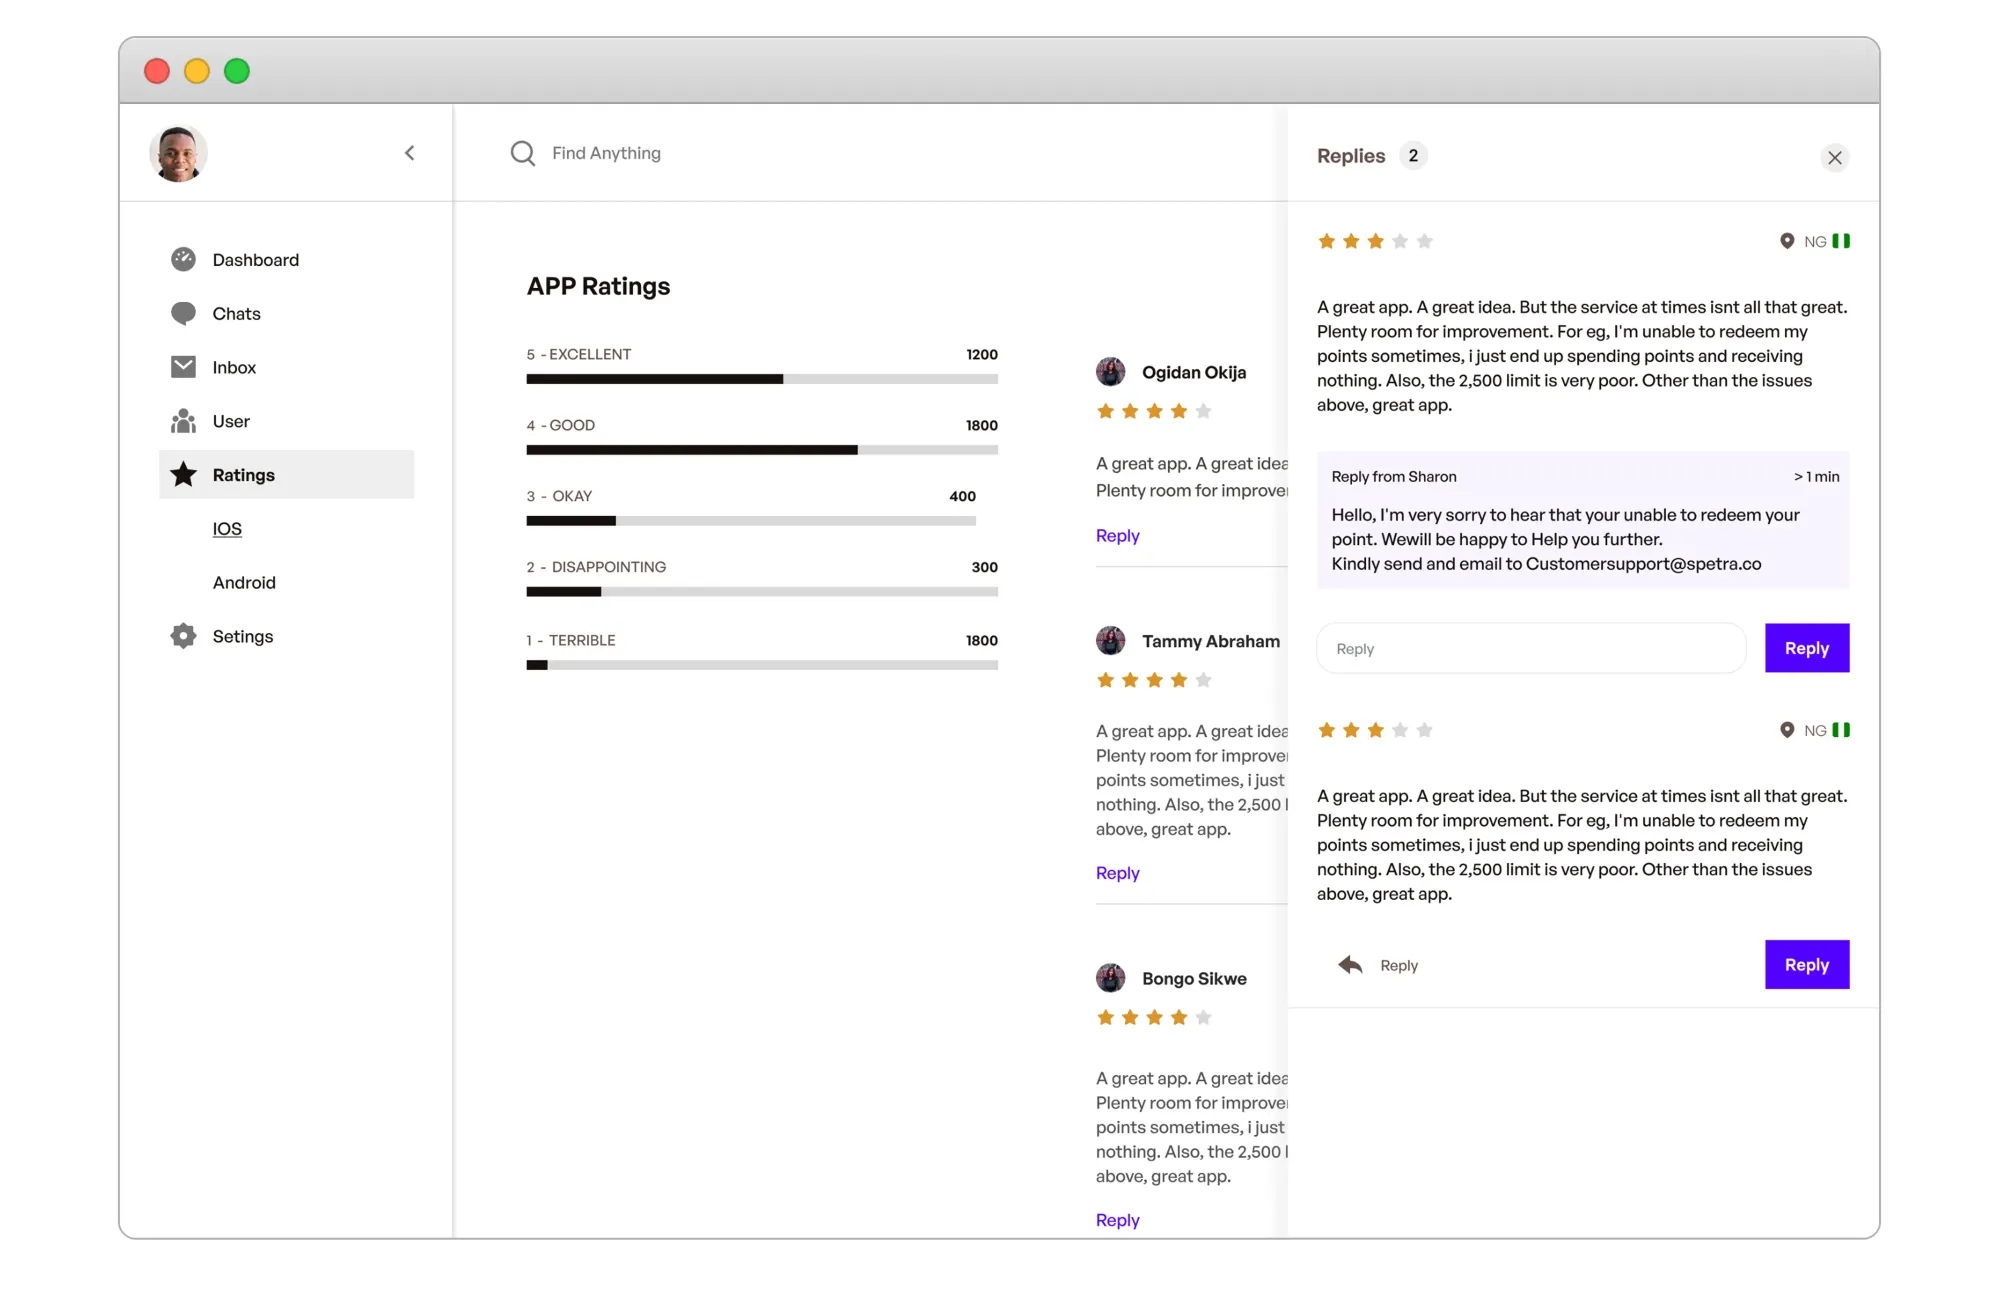Open the Dashboard gauge icon
Image resolution: width=1999 pixels, height=1289 pixels.
click(x=183, y=260)
